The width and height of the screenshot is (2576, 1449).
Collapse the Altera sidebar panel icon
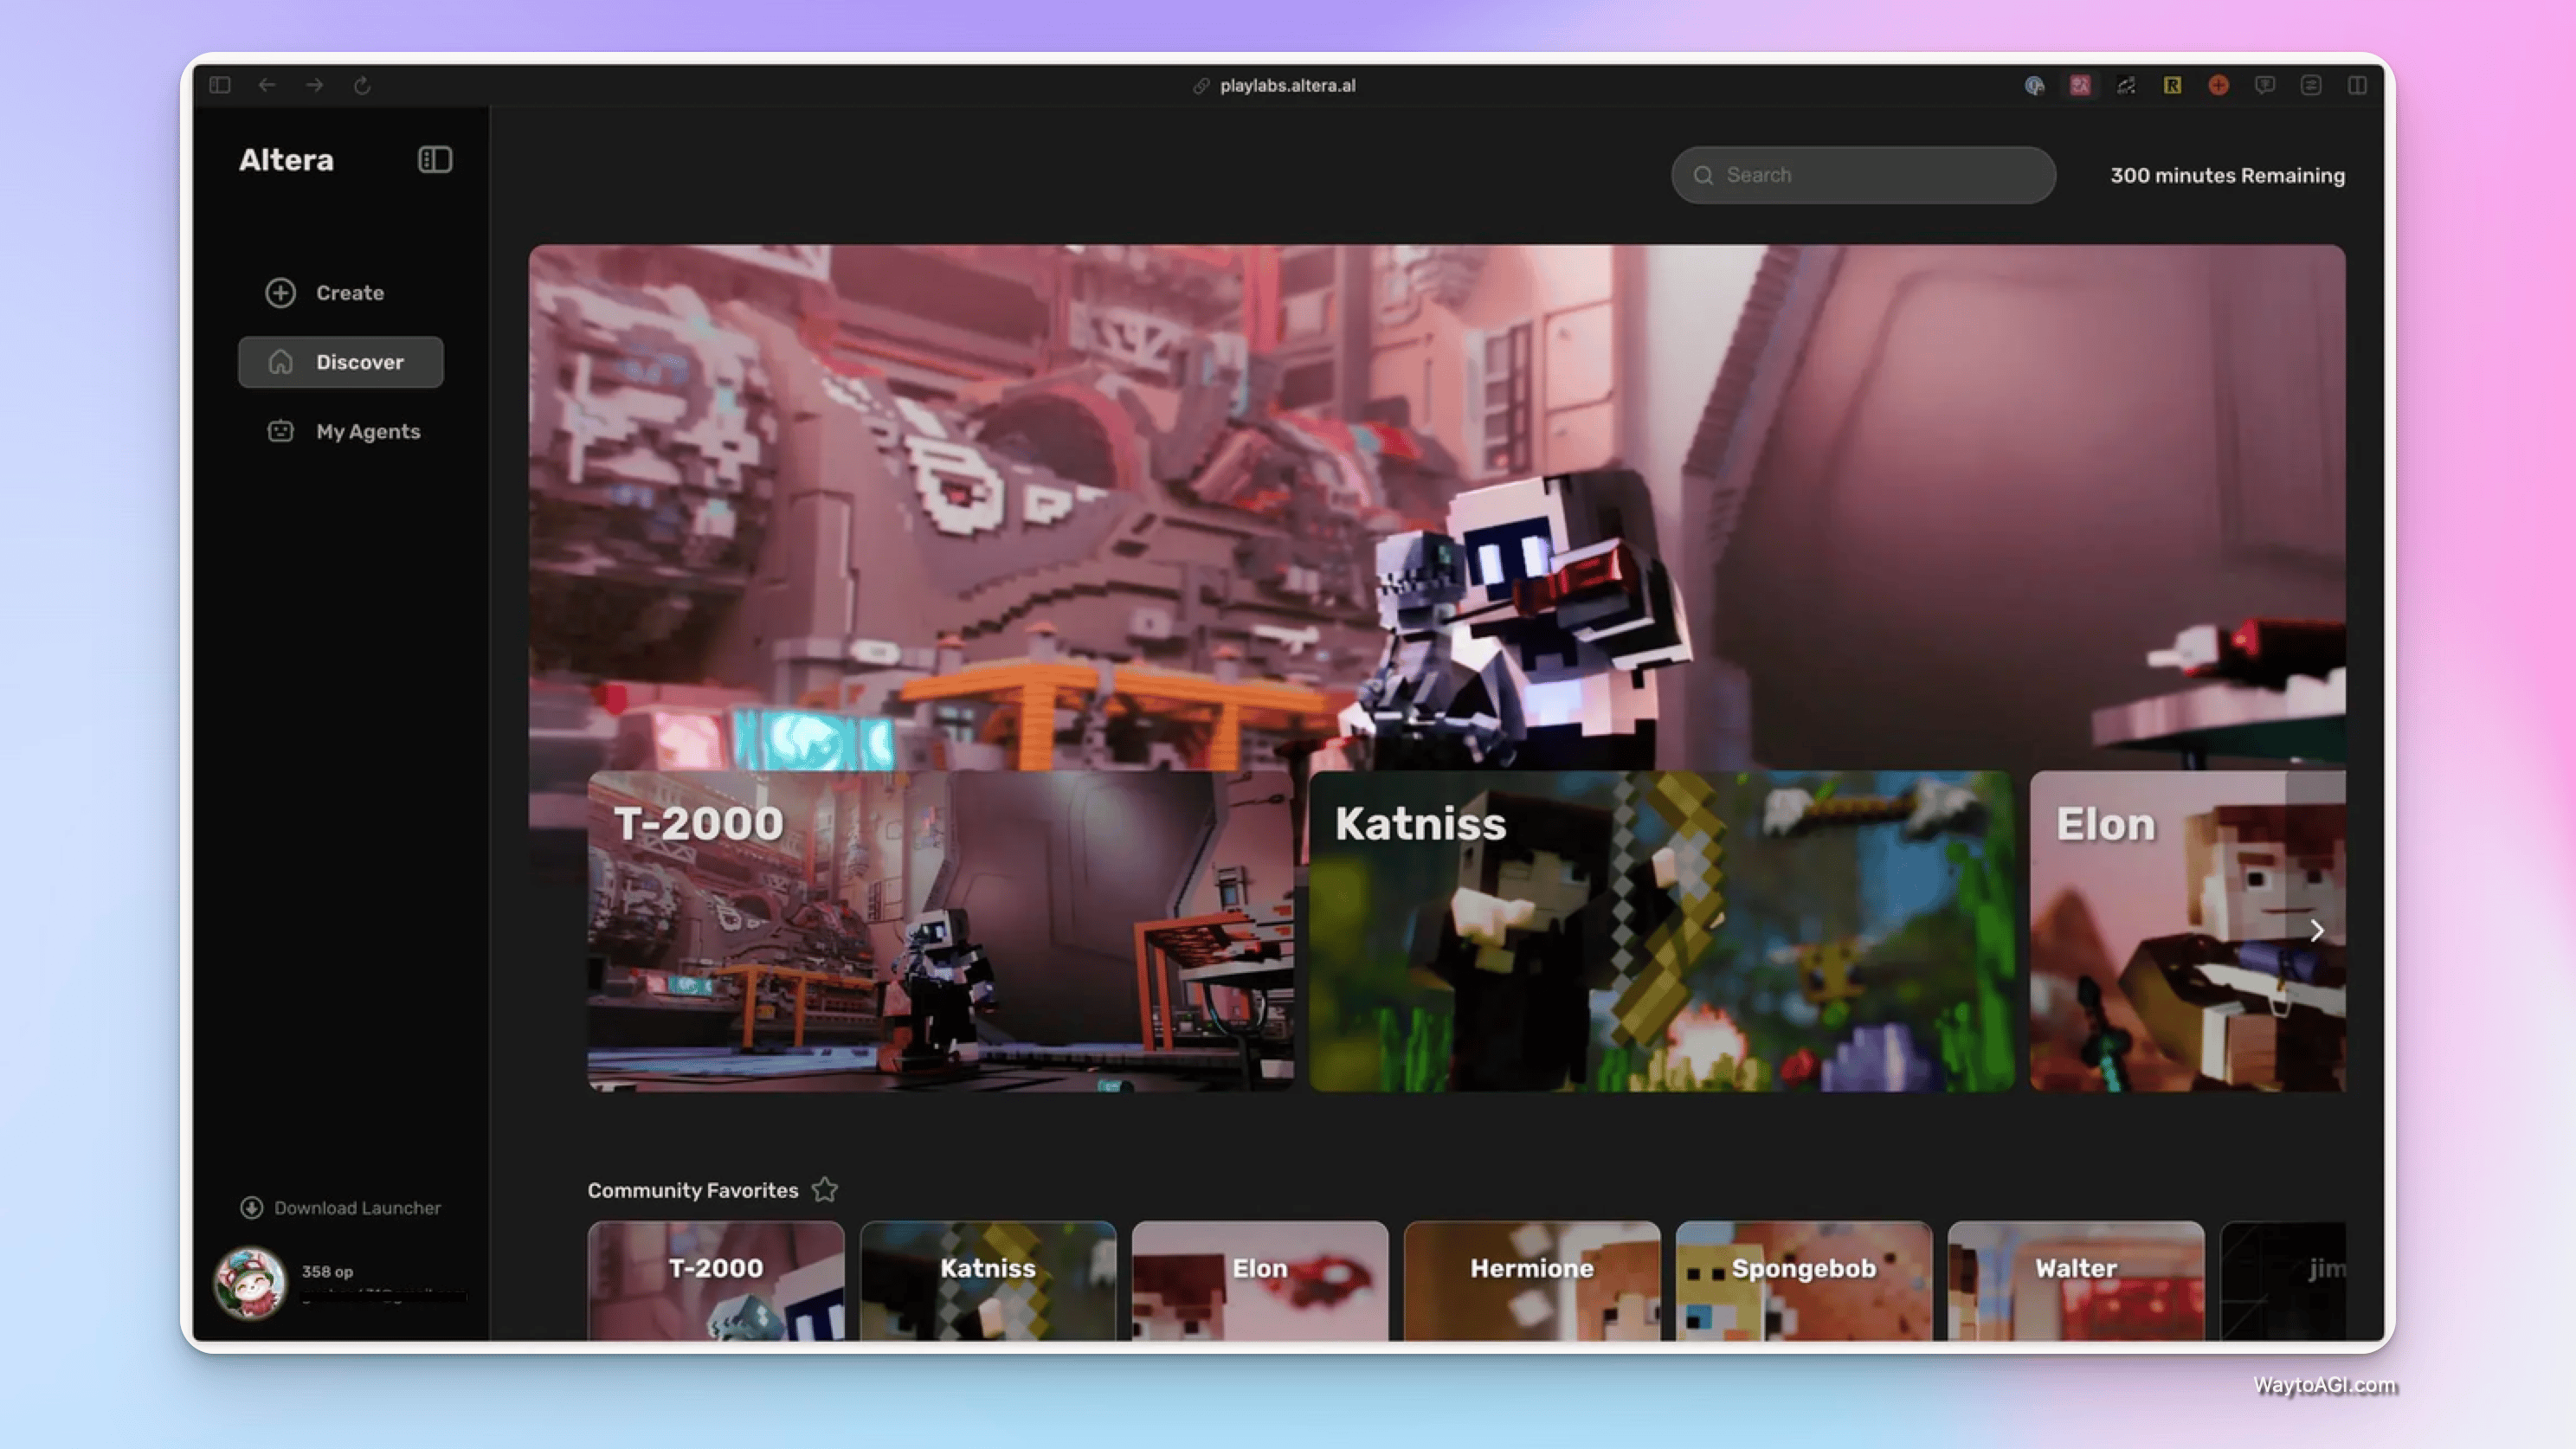[434, 160]
